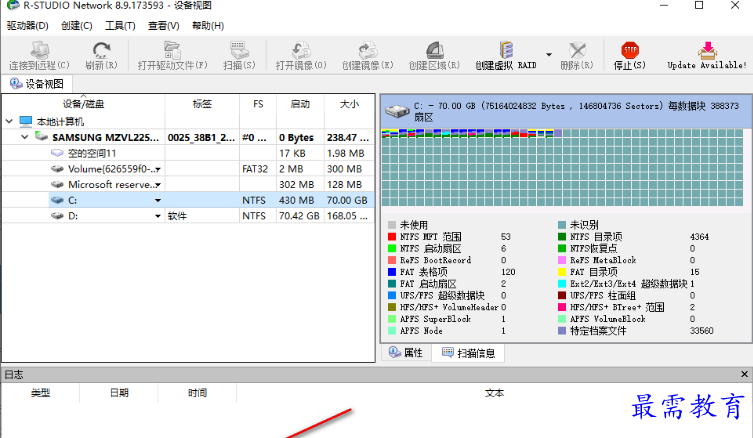The image size is (753, 438).
Task: Switch to the 属性 tab
Action: tap(406, 353)
